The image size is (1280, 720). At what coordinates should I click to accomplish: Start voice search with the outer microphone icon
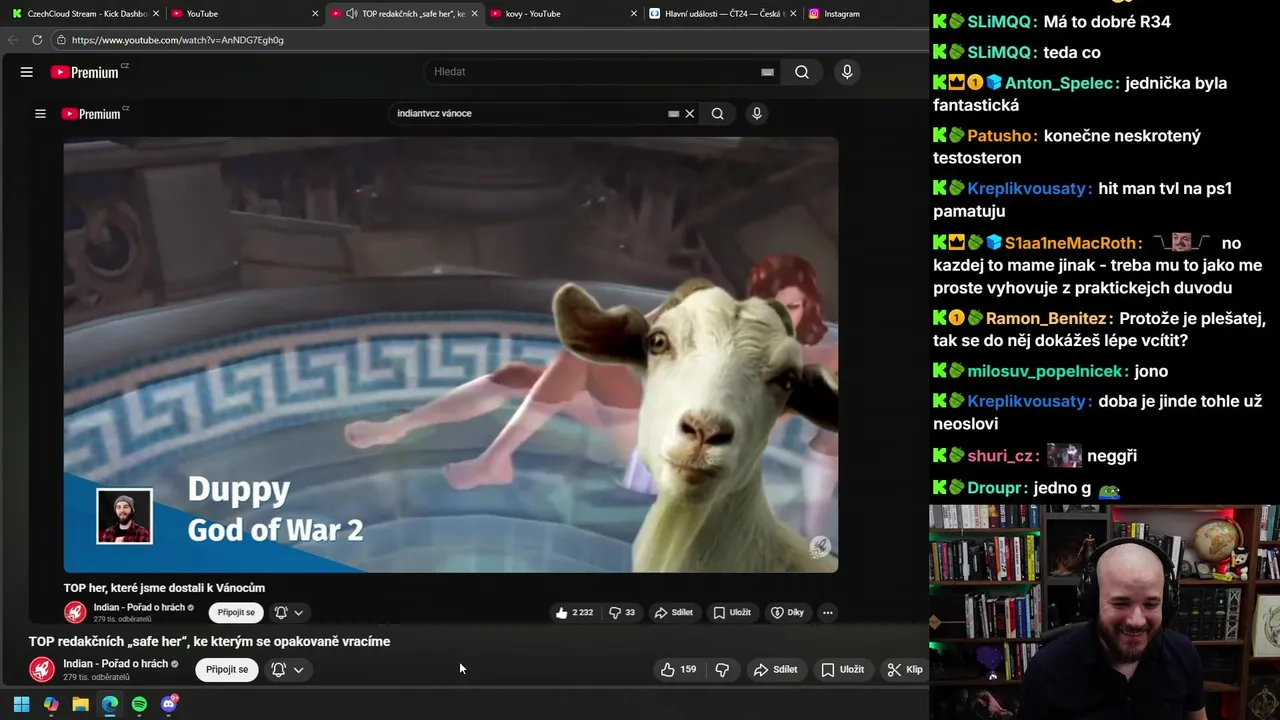pos(847,72)
